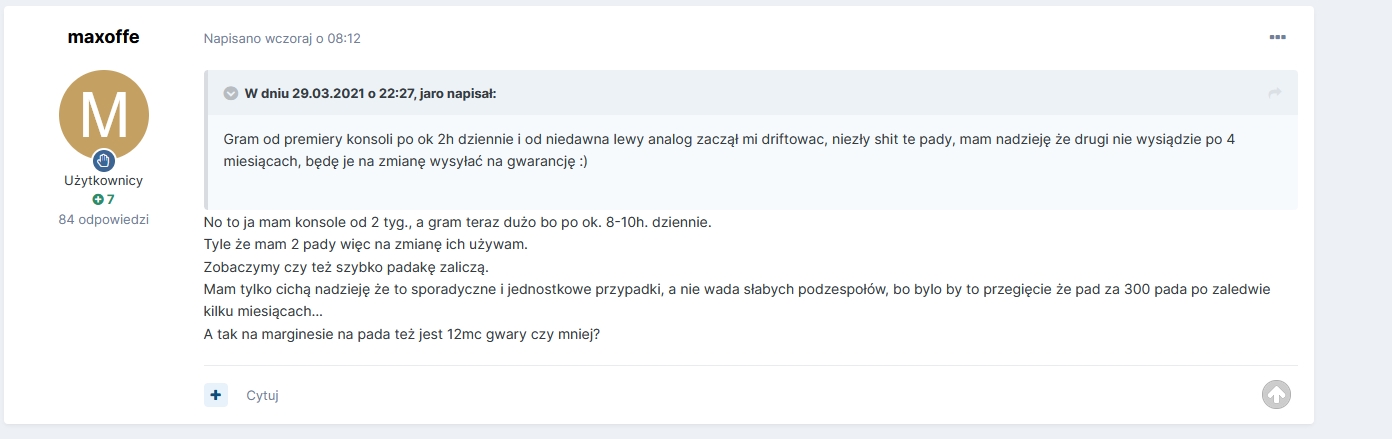Click hand badge on the avatar
Viewport: 1392px width, 439px height.
[104, 160]
